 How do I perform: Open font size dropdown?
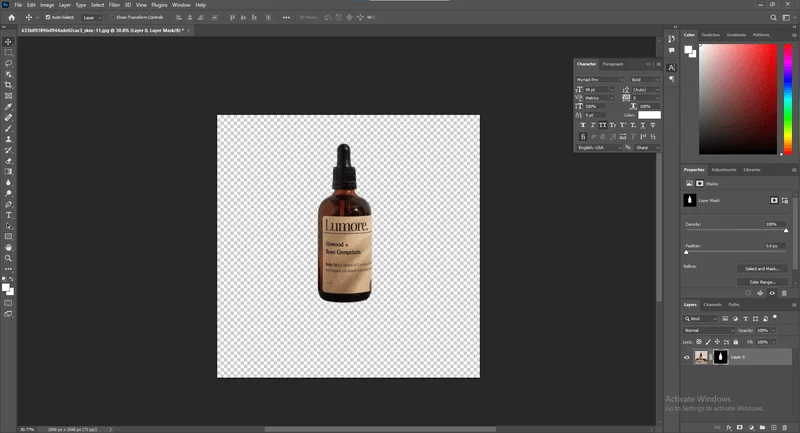(x=612, y=90)
